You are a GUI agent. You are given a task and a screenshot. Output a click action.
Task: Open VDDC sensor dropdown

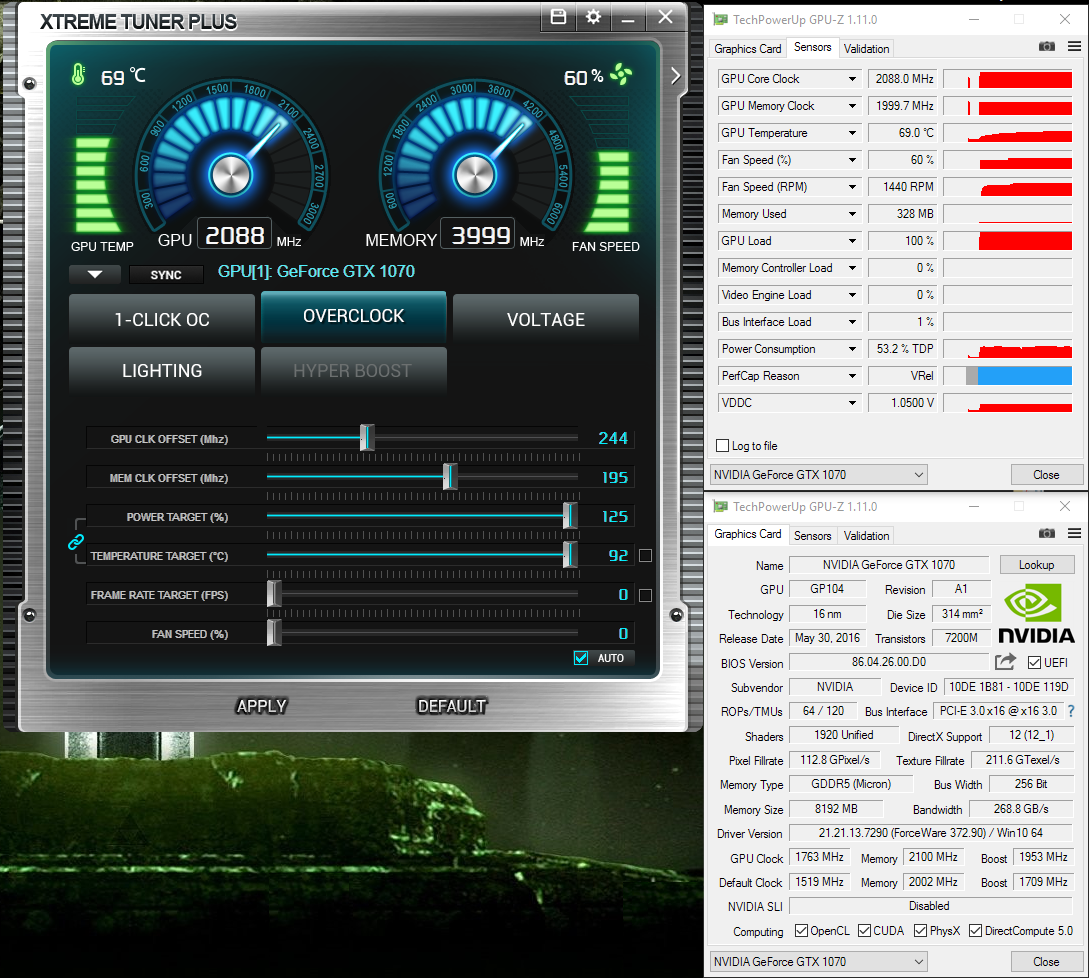pos(852,404)
